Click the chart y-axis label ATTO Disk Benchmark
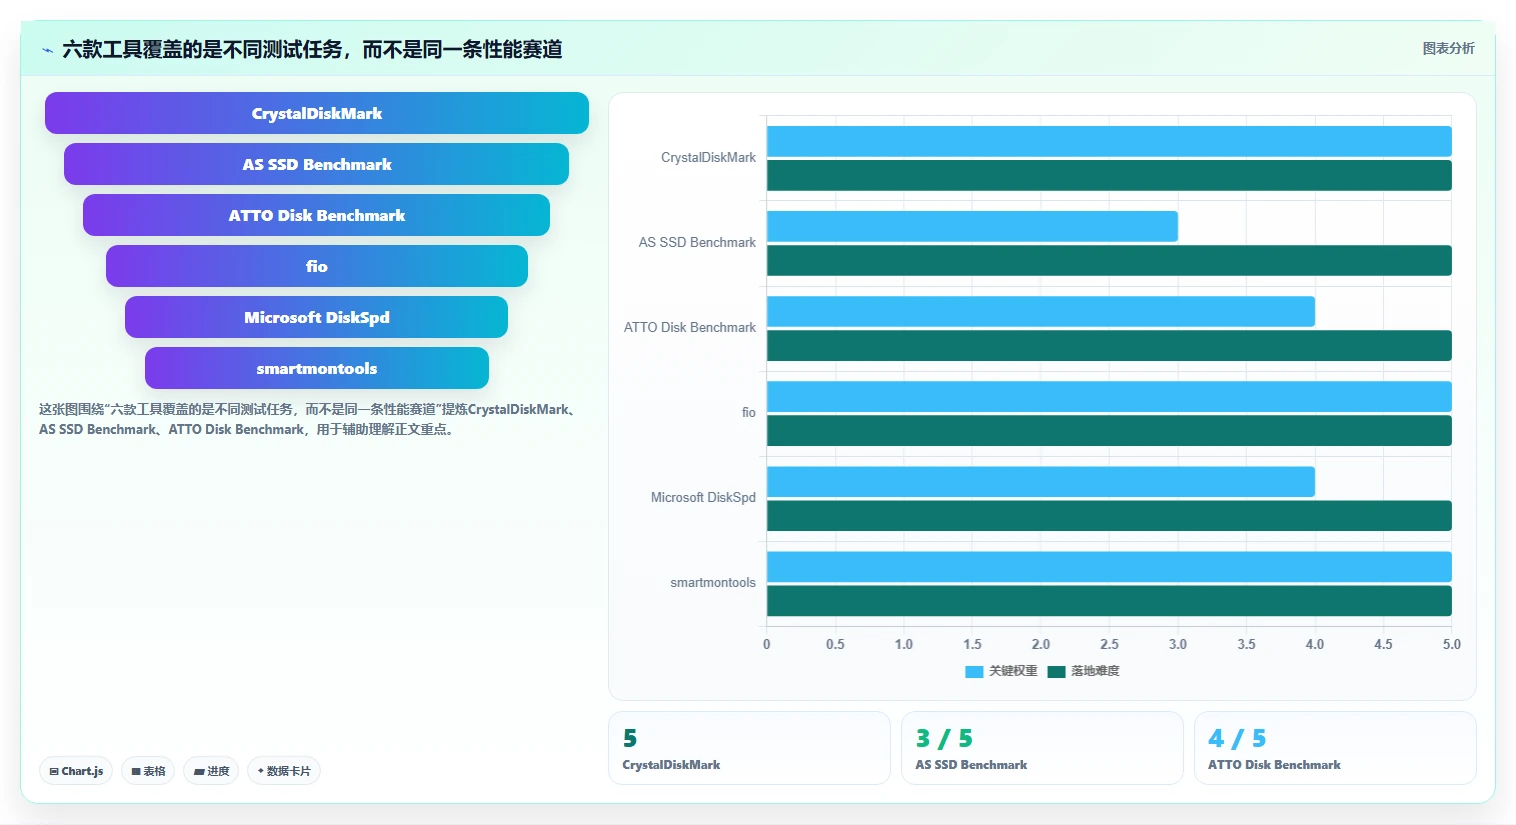 tap(690, 328)
